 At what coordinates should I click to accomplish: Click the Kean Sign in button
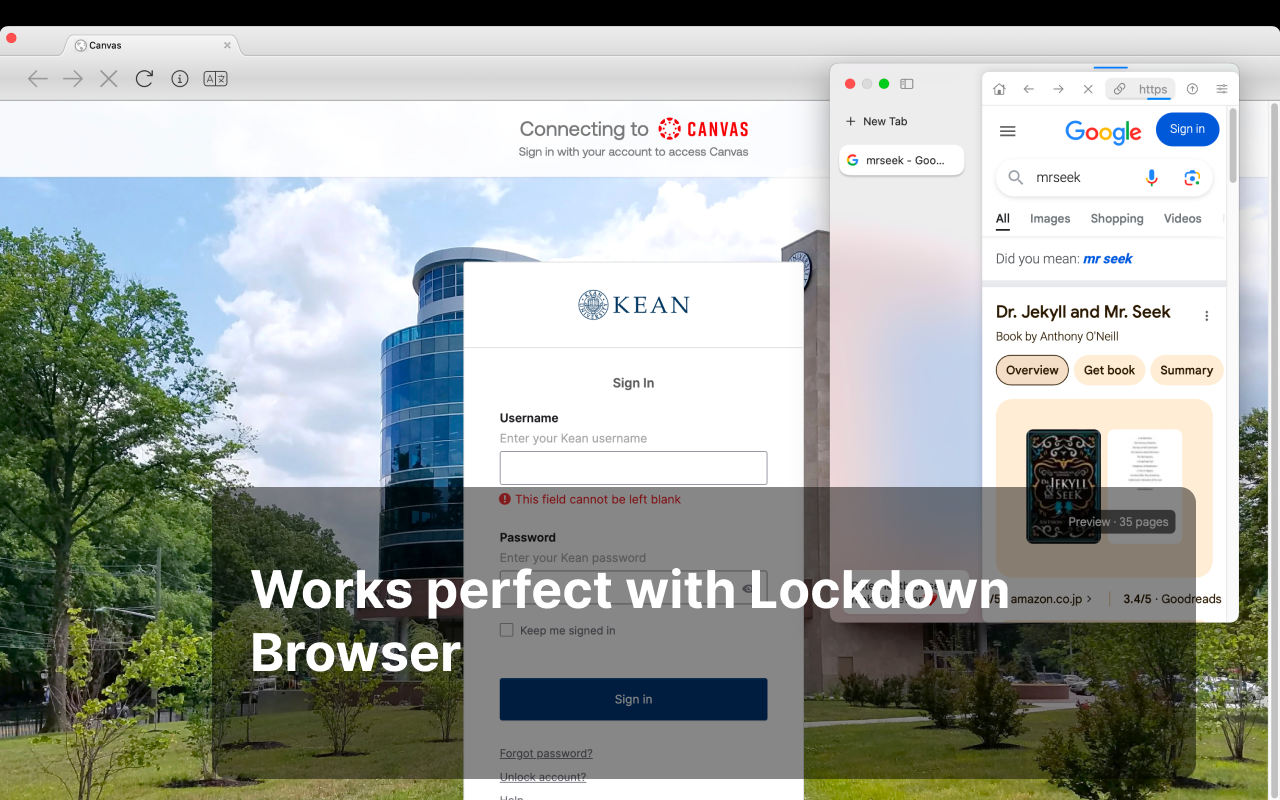[633, 699]
